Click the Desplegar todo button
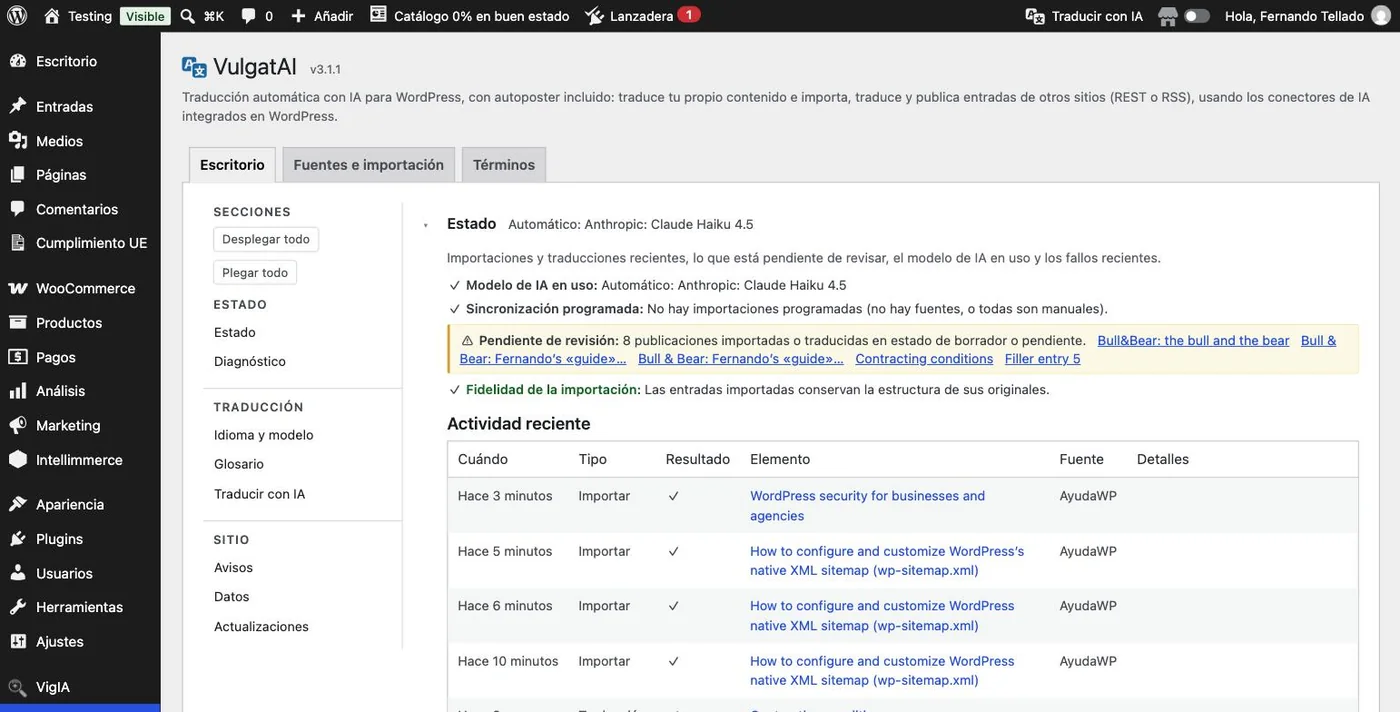 266,239
